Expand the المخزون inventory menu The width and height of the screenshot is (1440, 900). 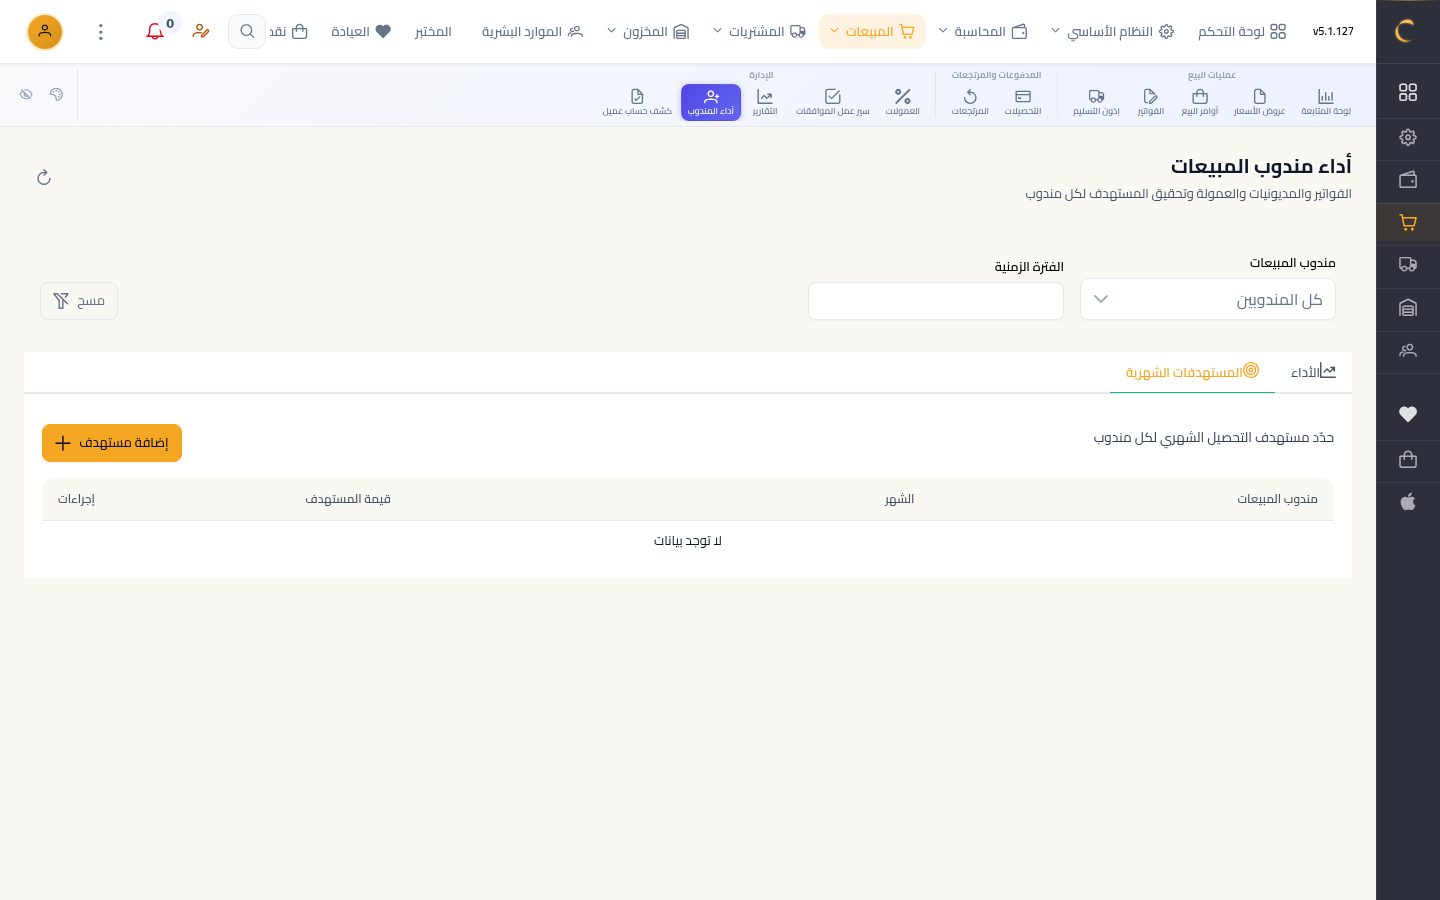point(648,32)
